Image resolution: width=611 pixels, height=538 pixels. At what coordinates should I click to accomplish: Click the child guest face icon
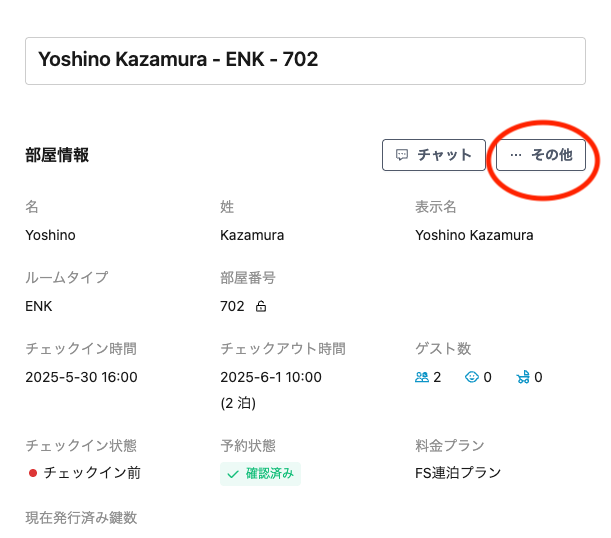[472, 378]
